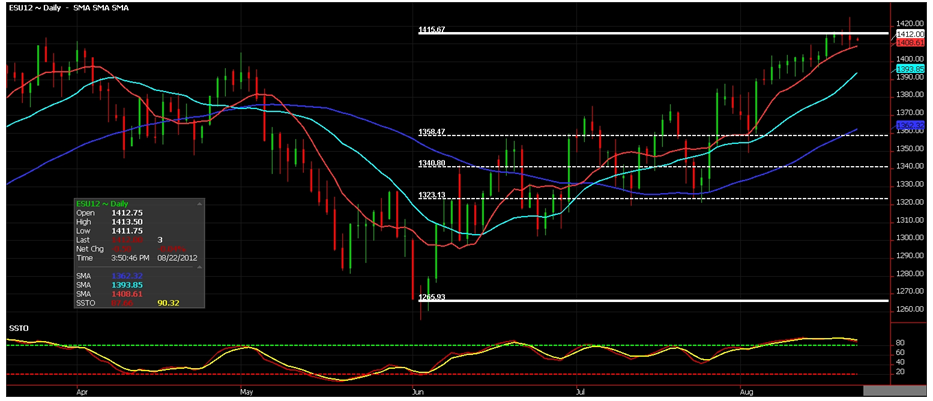
Task: Click the yellow SSTO value 90.32
Action: click(x=168, y=303)
